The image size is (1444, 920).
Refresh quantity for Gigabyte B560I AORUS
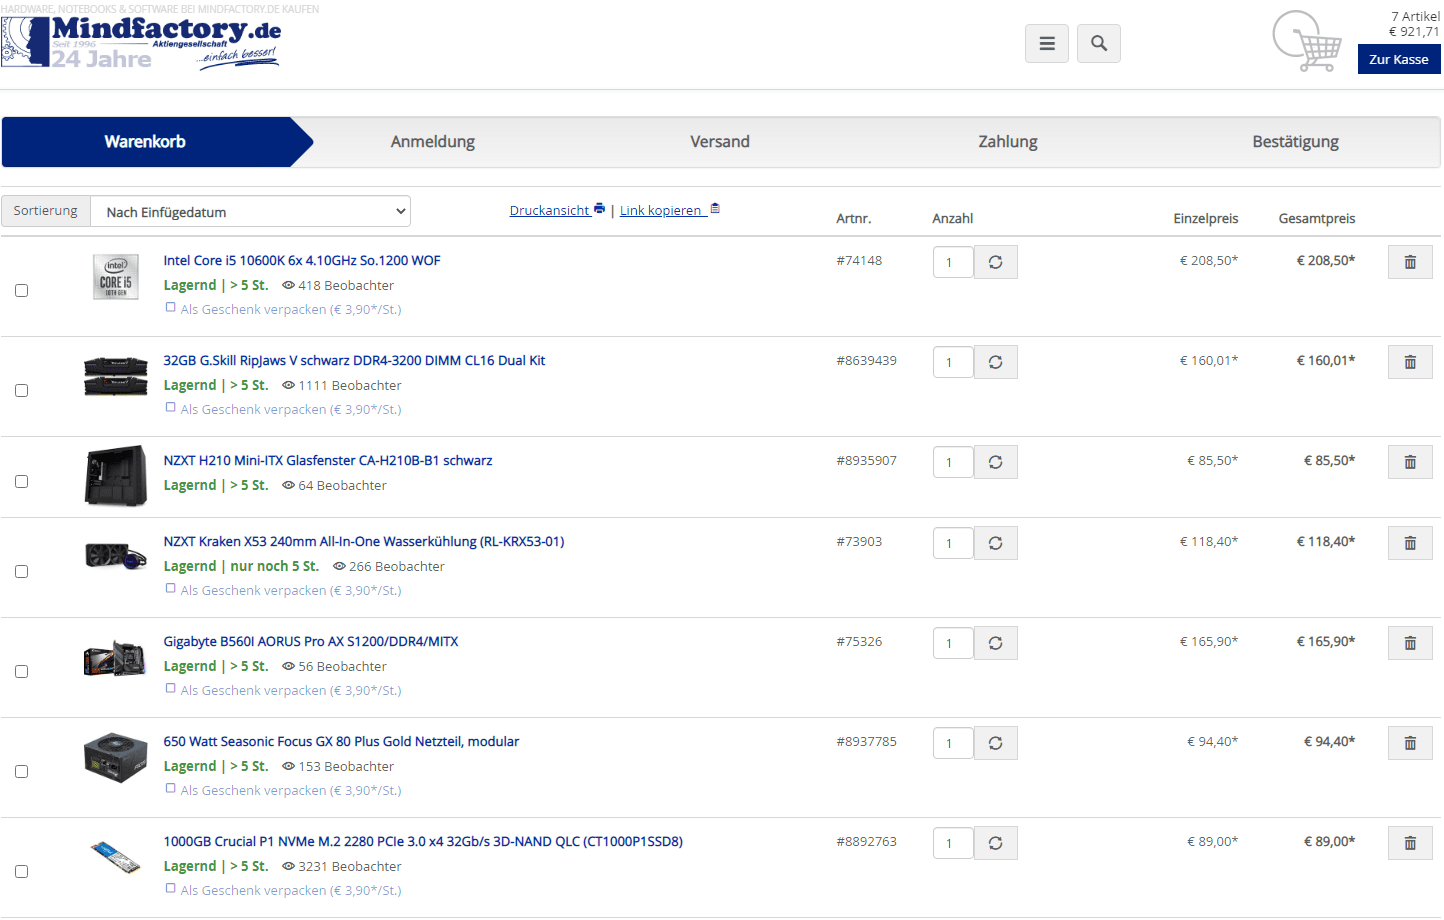pos(996,643)
